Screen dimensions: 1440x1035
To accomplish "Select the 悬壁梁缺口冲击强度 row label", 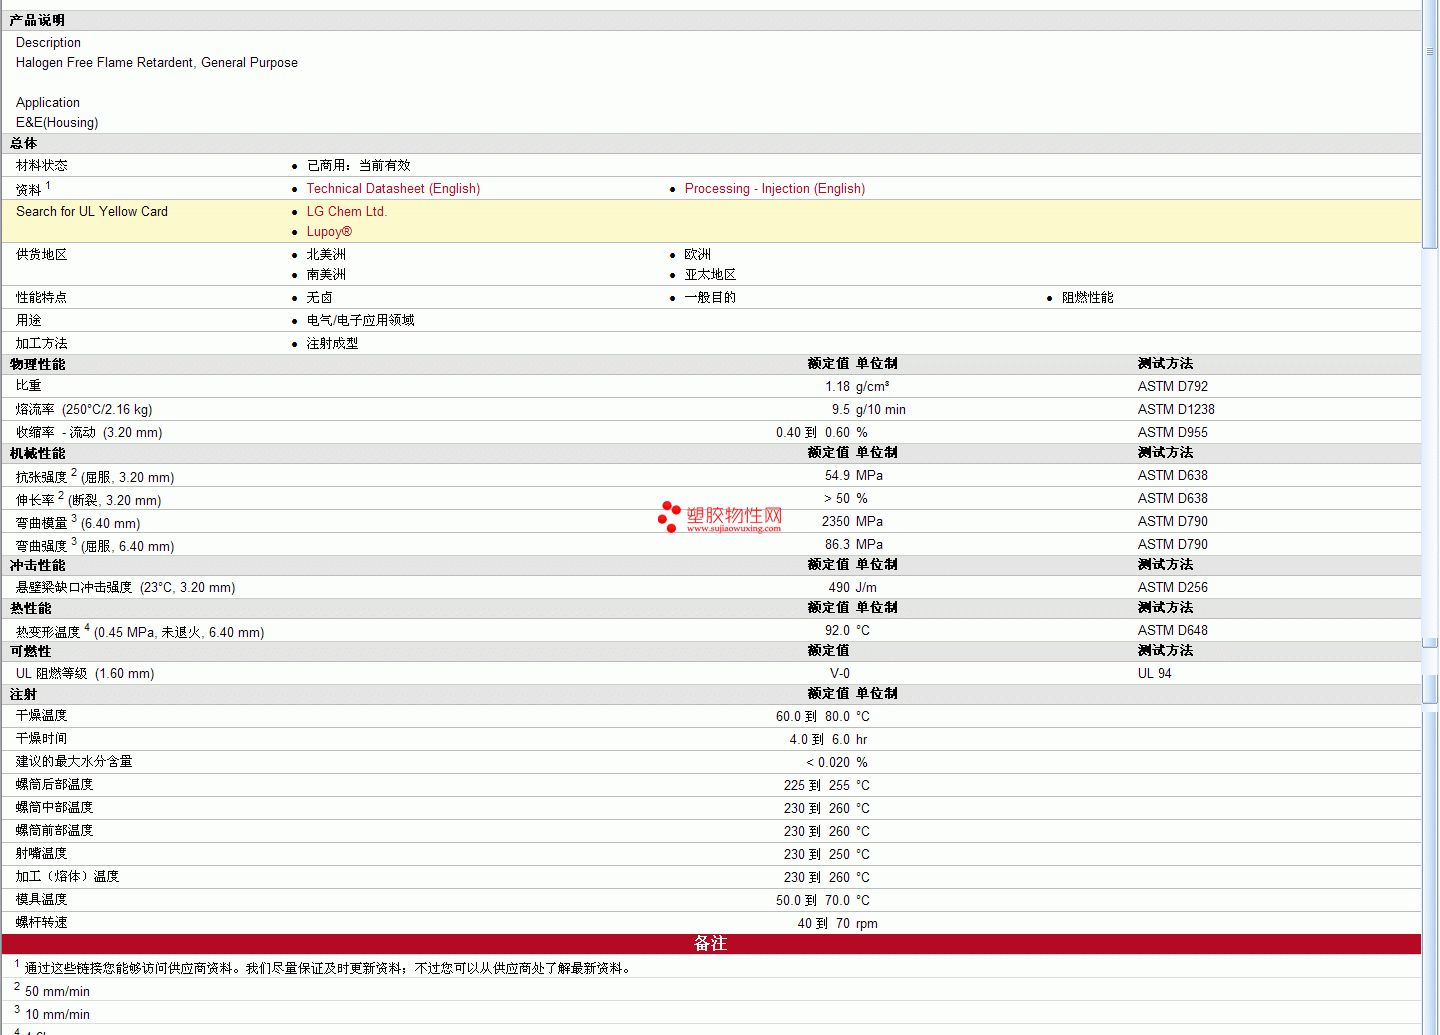I will 74,588.
